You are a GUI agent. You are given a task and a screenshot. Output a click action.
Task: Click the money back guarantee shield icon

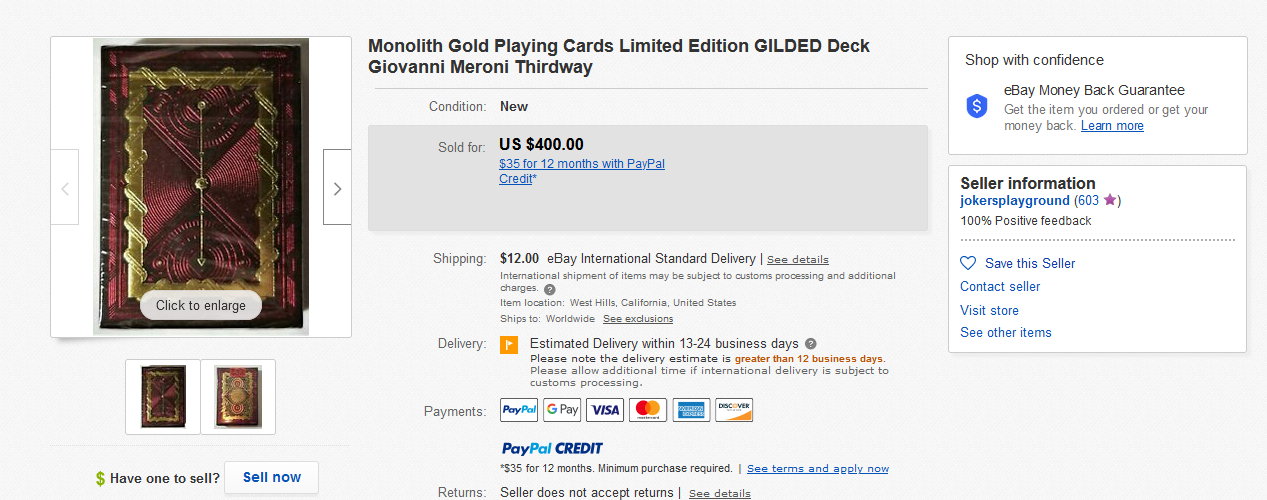tap(977, 106)
